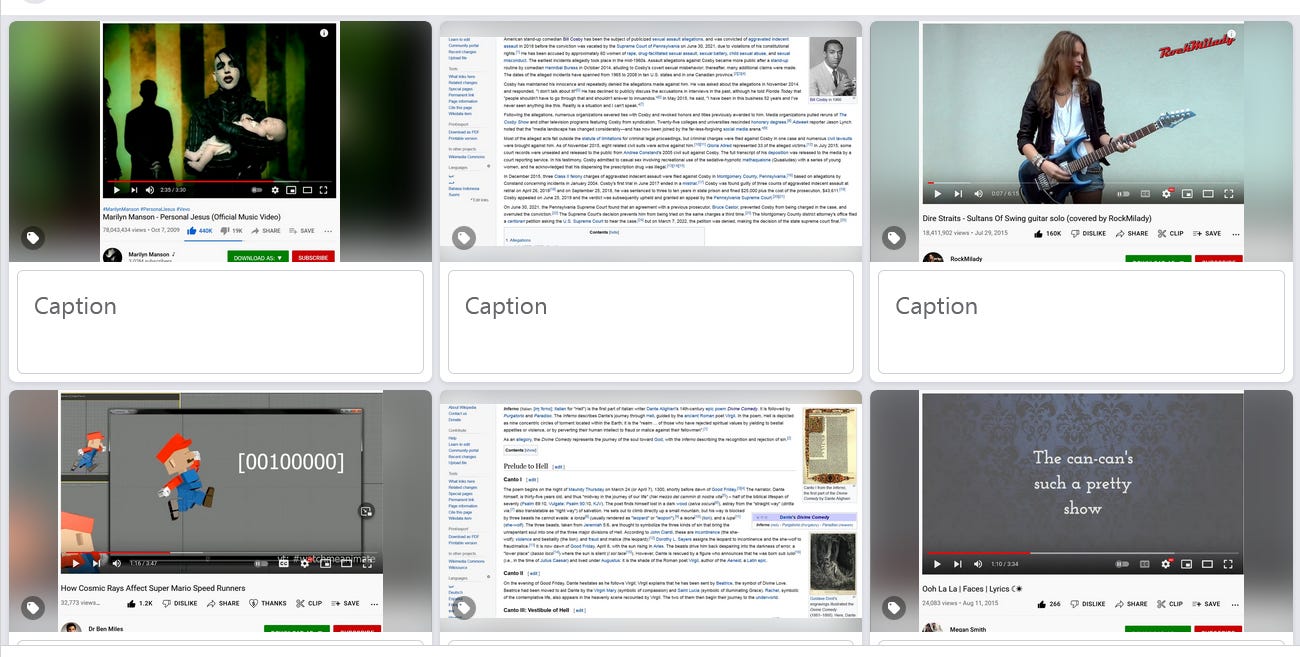Open the settings gear in the Marilyn Manson player
This screenshot has width=1300, height=657.
click(275, 190)
